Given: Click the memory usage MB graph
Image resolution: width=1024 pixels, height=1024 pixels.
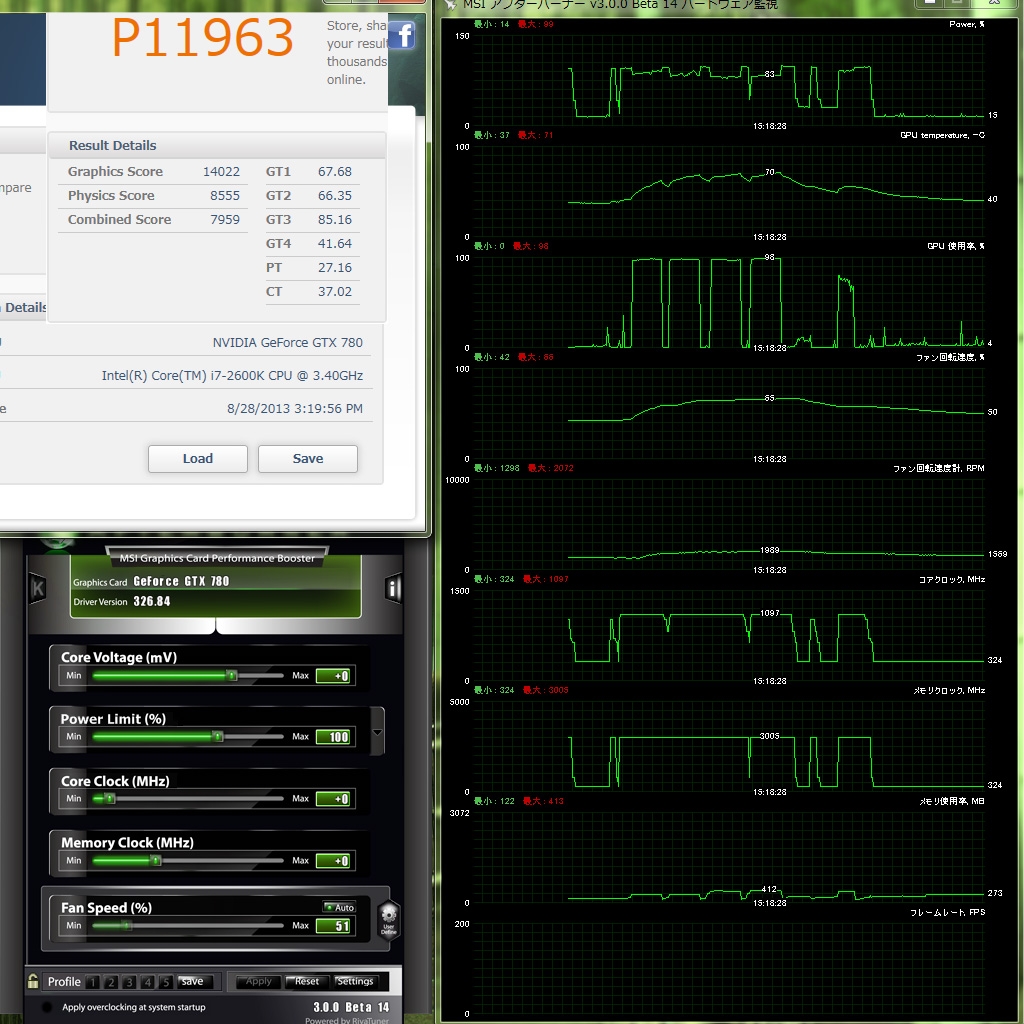Looking at the screenshot, I should tap(728, 857).
